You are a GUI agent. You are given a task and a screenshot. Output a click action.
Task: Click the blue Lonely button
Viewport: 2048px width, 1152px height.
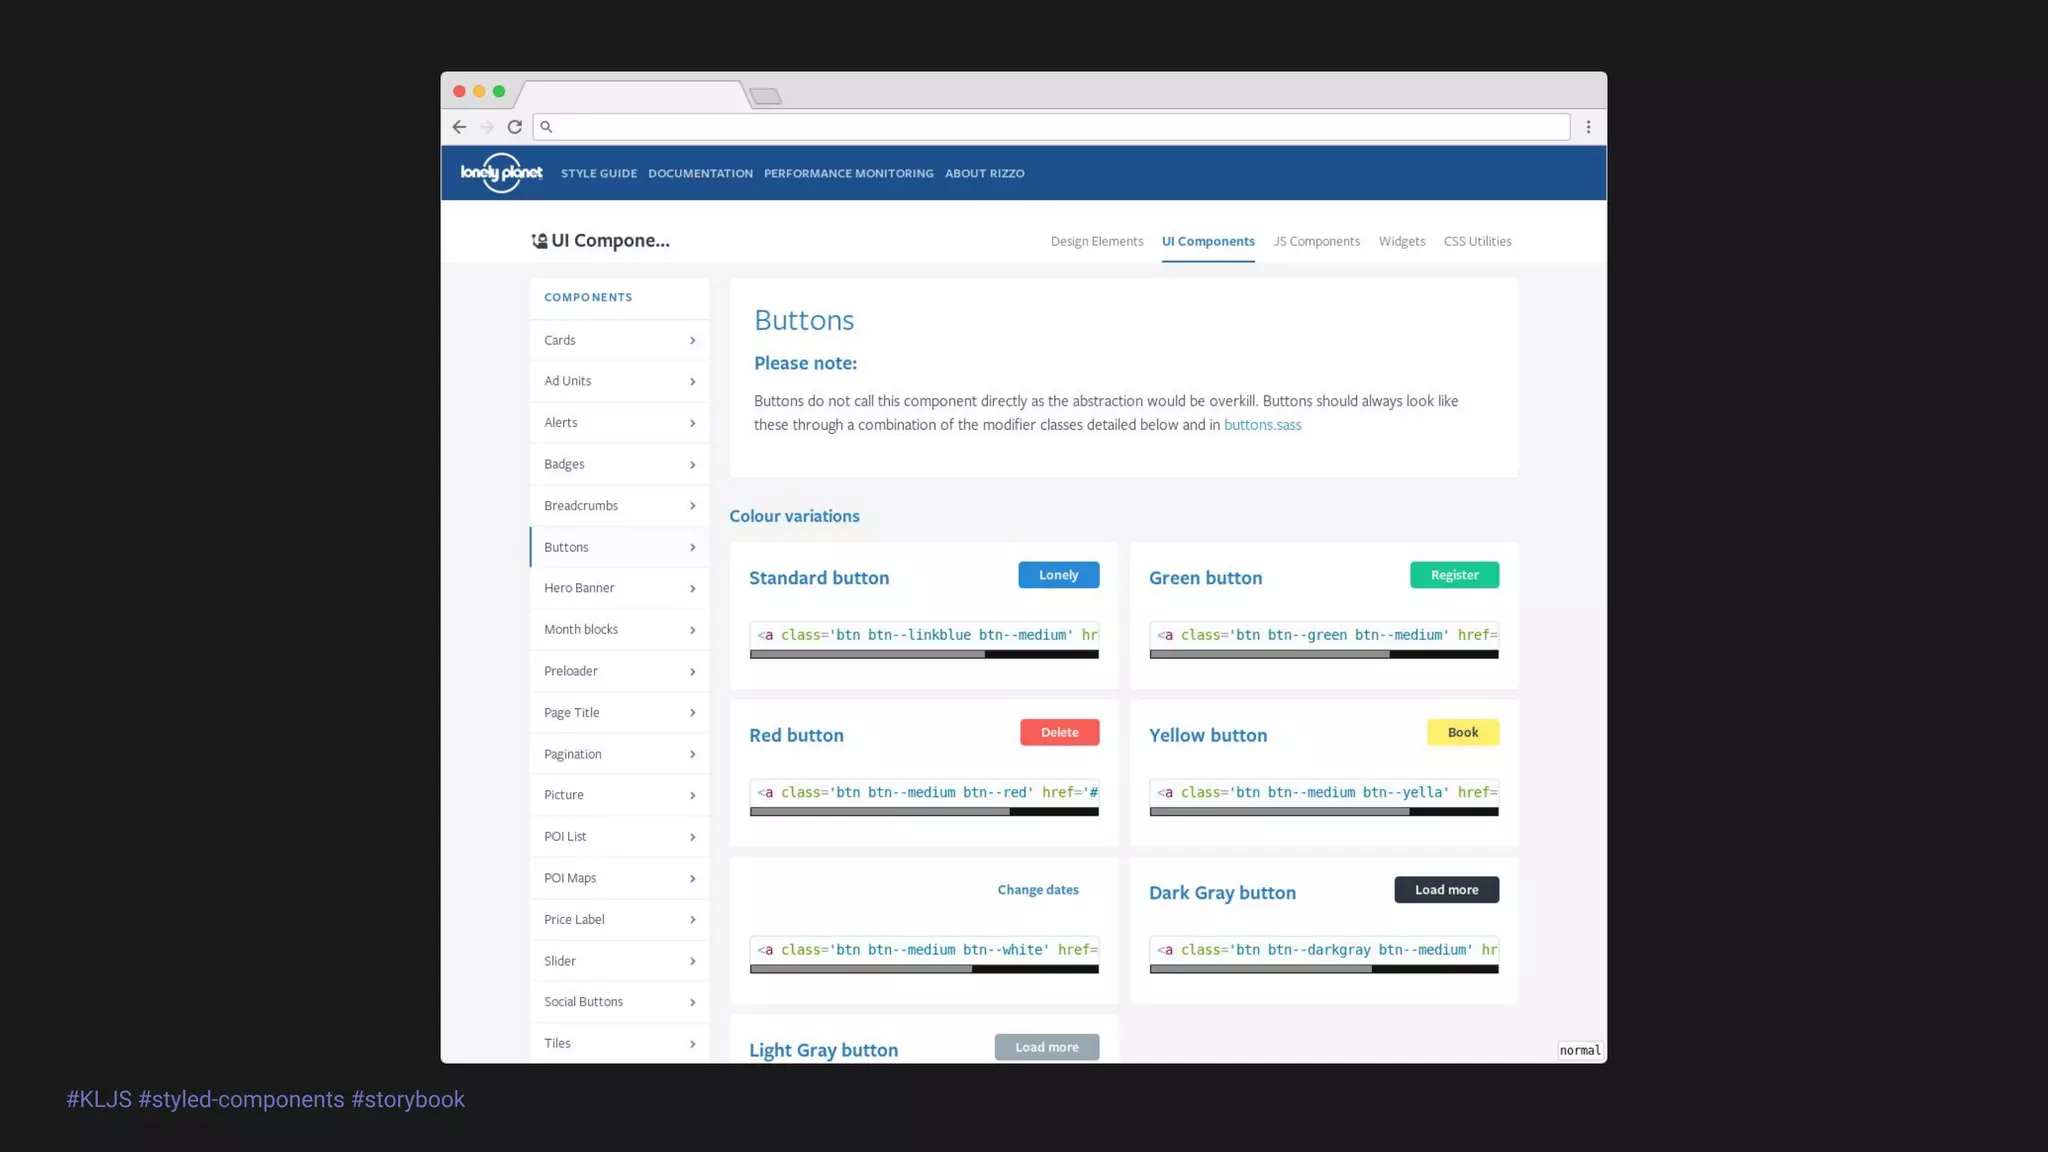click(1058, 575)
